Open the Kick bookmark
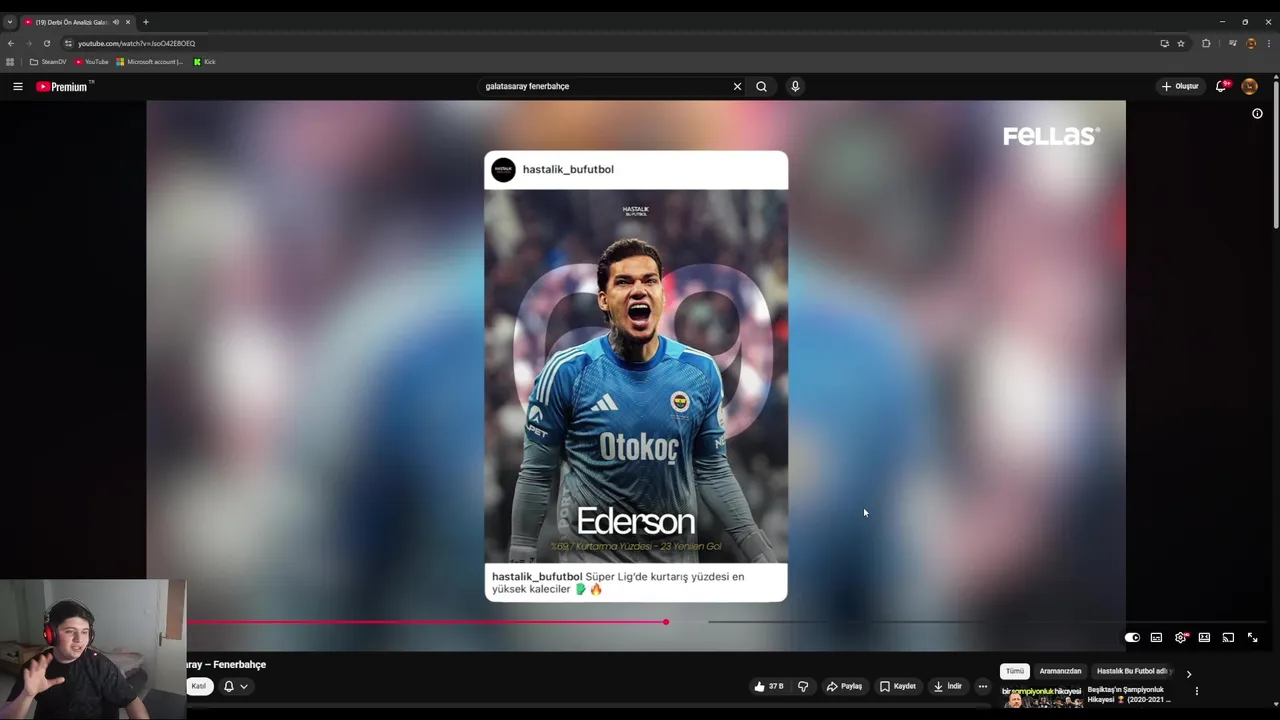The width and height of the screenshot is (1280, 720). pos(204,62)
